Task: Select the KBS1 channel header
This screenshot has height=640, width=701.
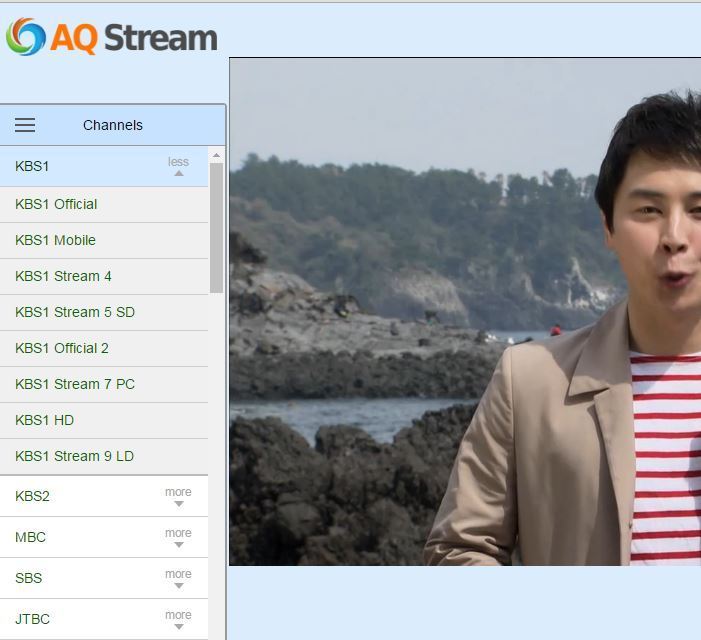Action: pos(104,166)
